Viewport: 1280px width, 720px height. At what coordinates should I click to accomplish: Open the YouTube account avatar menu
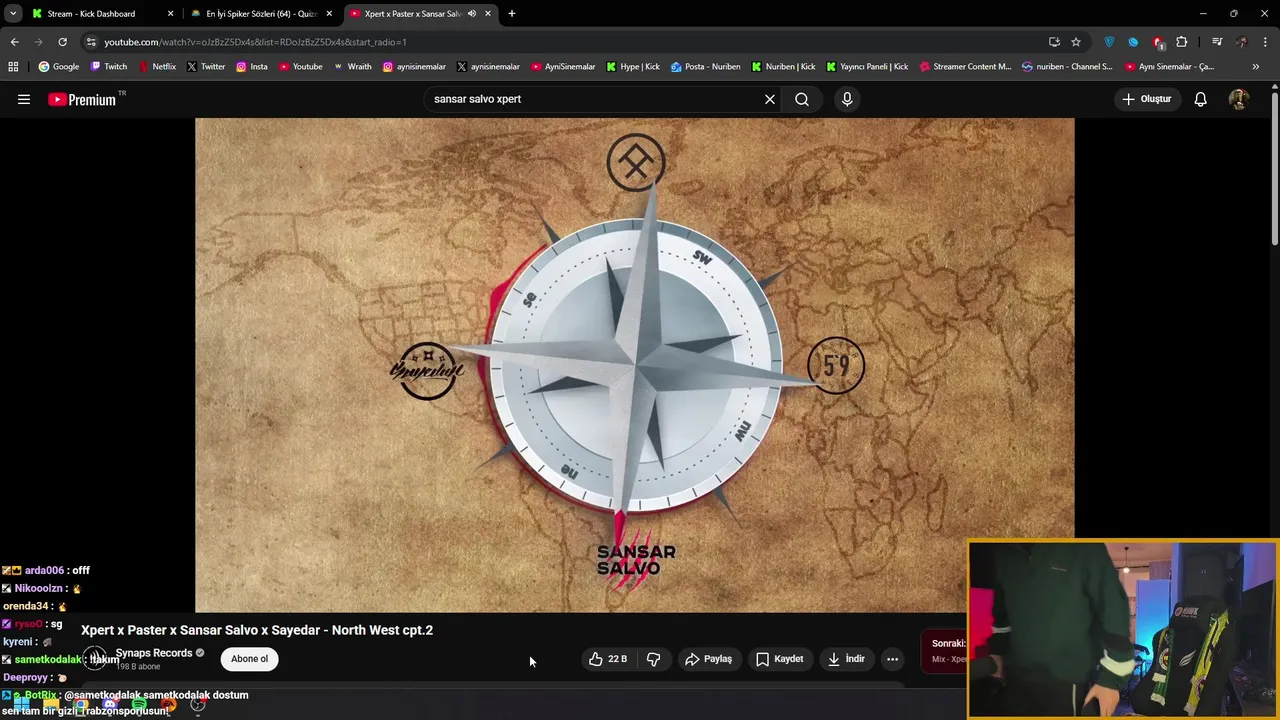pyautogui.click(x=1238, y=99)
